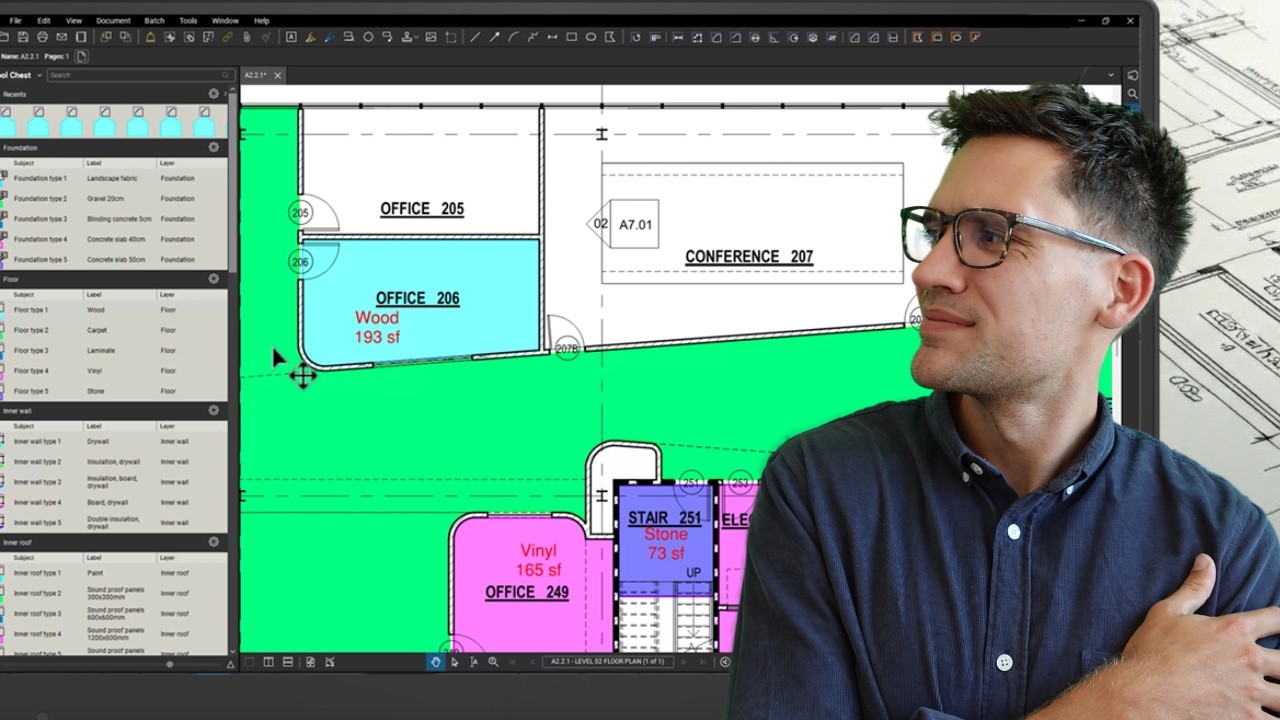Open the File menu
This screenshot has height=720, width=1280.
(15, 20)
